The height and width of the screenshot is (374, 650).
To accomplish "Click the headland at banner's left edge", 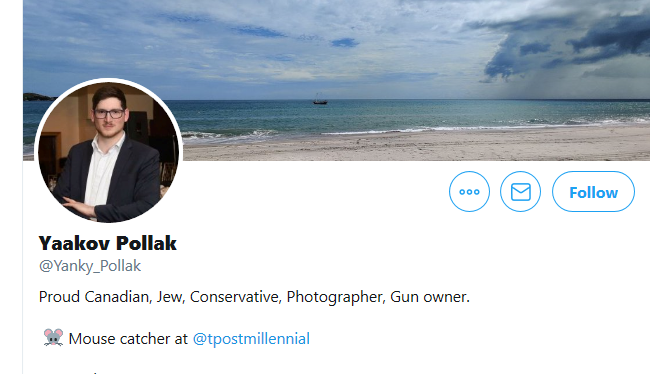I will coord(39,97).
